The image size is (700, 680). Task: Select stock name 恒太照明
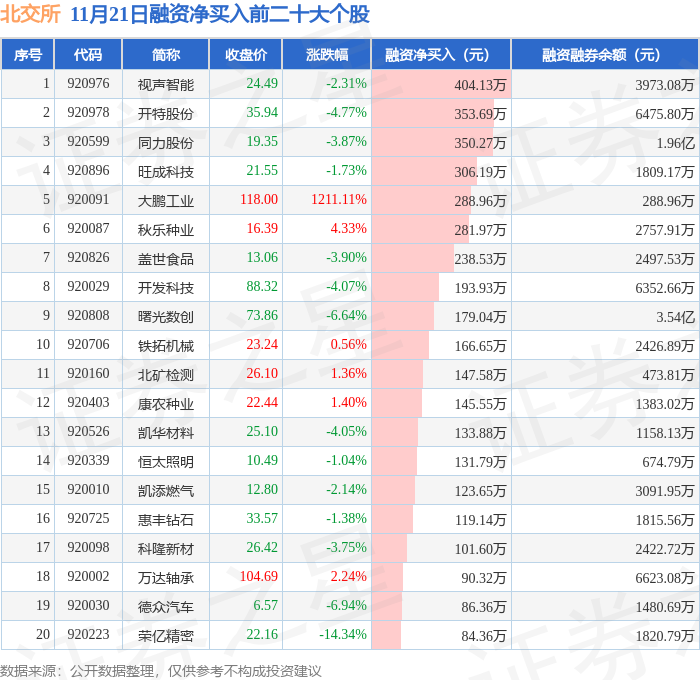[x=166, y=462]
